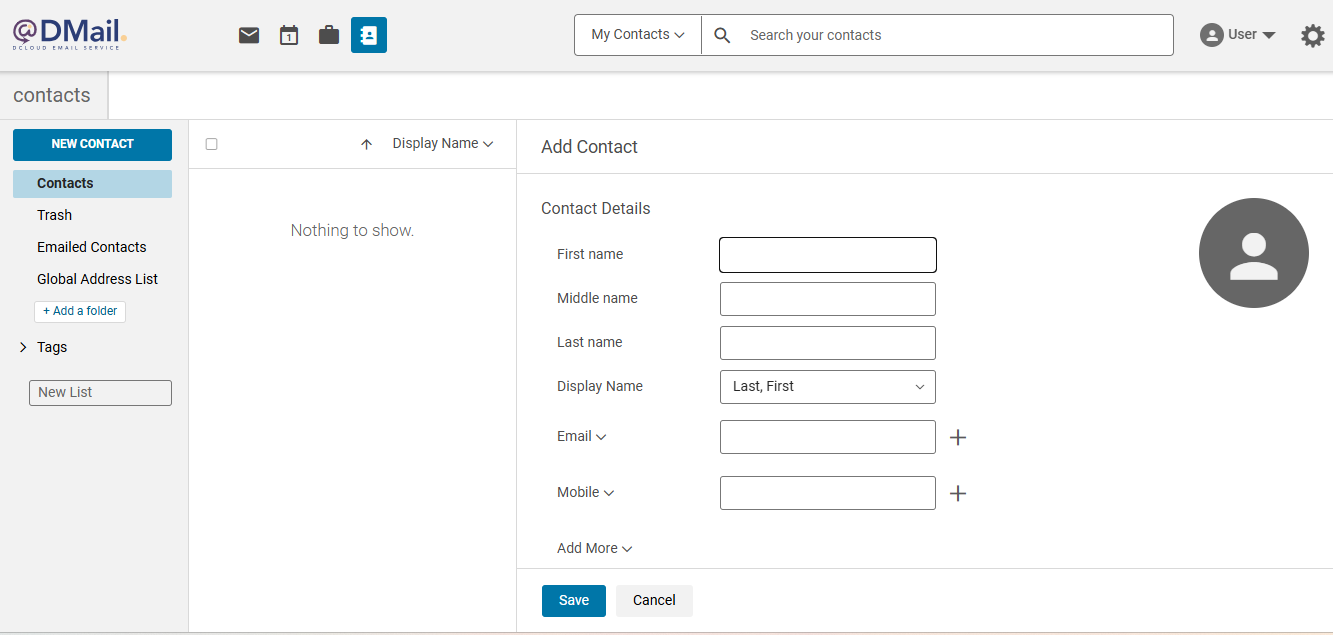Open the Briefcase icon in header

(329, 35)
